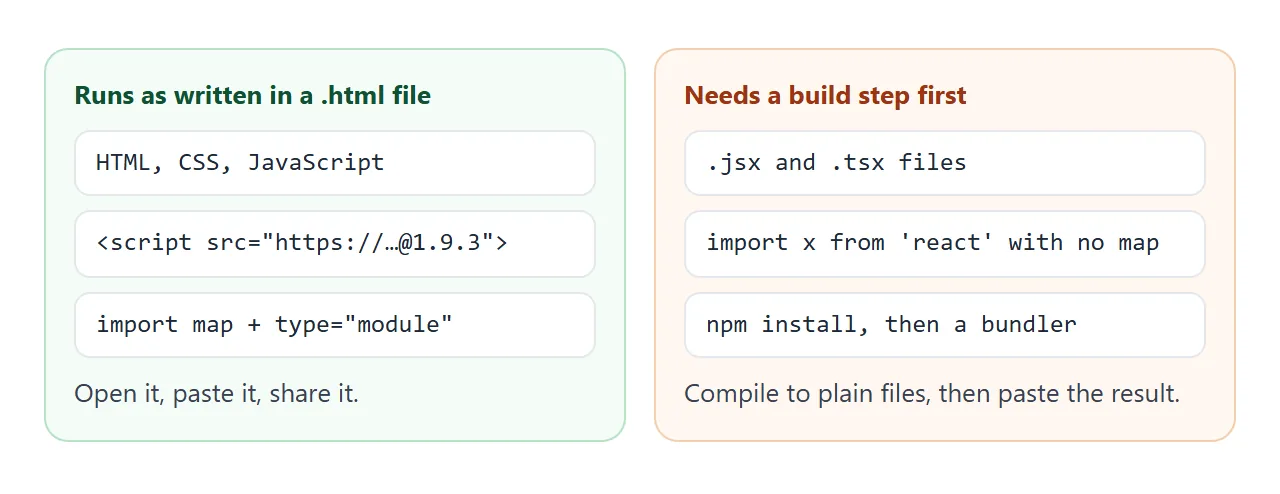Image resolution: width=1280 pixels, height=494 pixels.
Task: Select the 'import map + type="module"' box
Action: click(335, 325)
